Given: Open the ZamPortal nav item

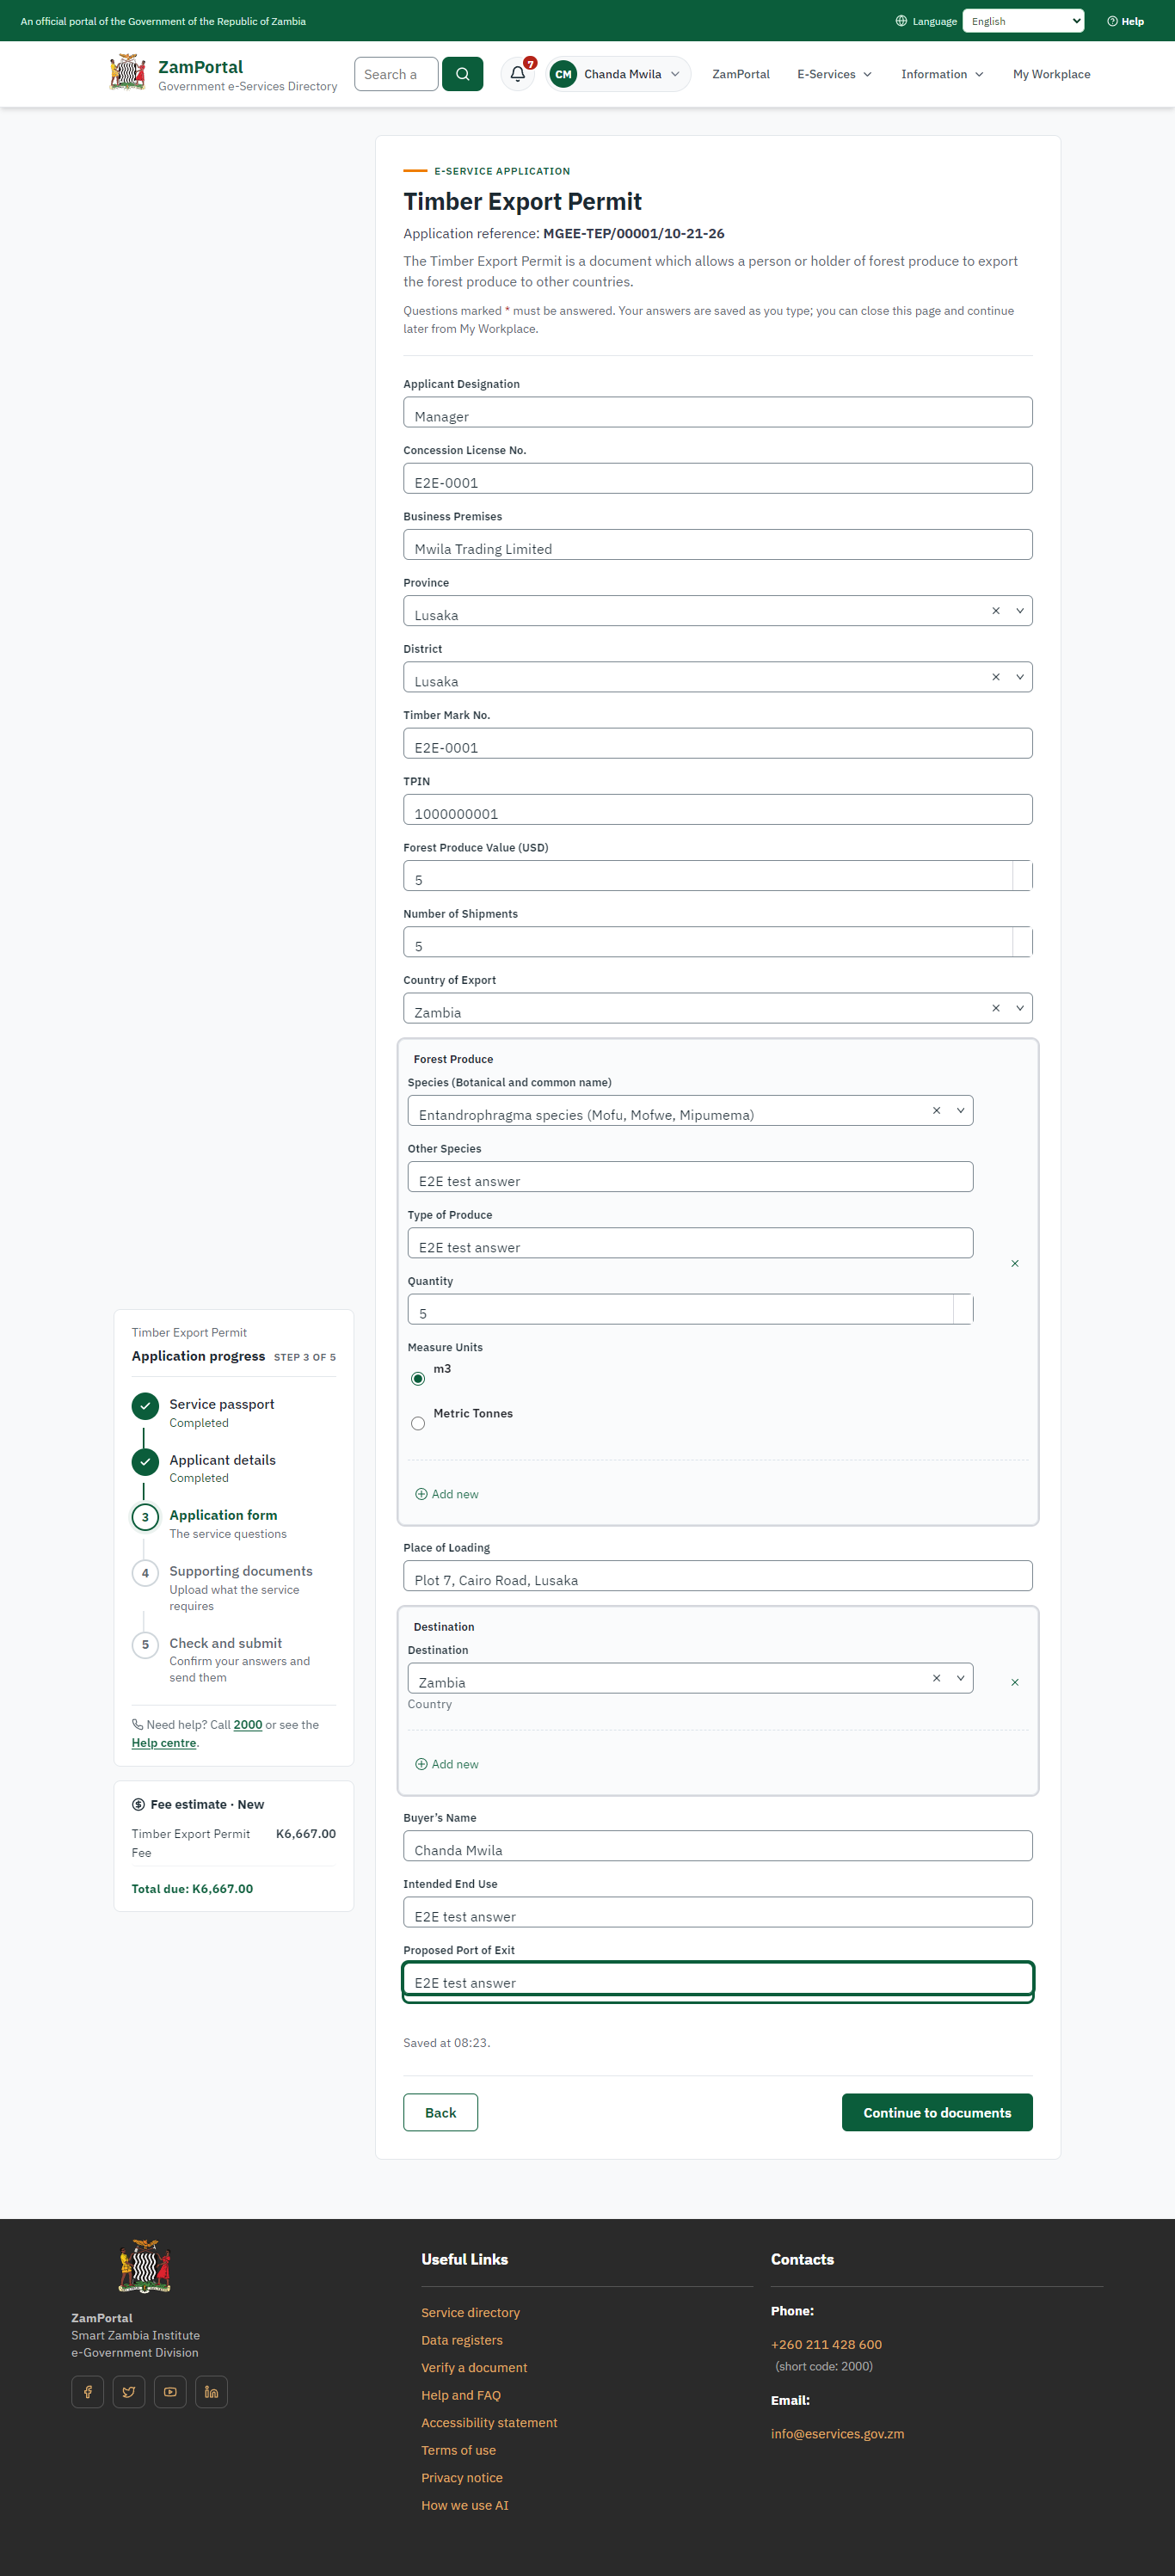Looking at the screenshot, I should point(741,74).
